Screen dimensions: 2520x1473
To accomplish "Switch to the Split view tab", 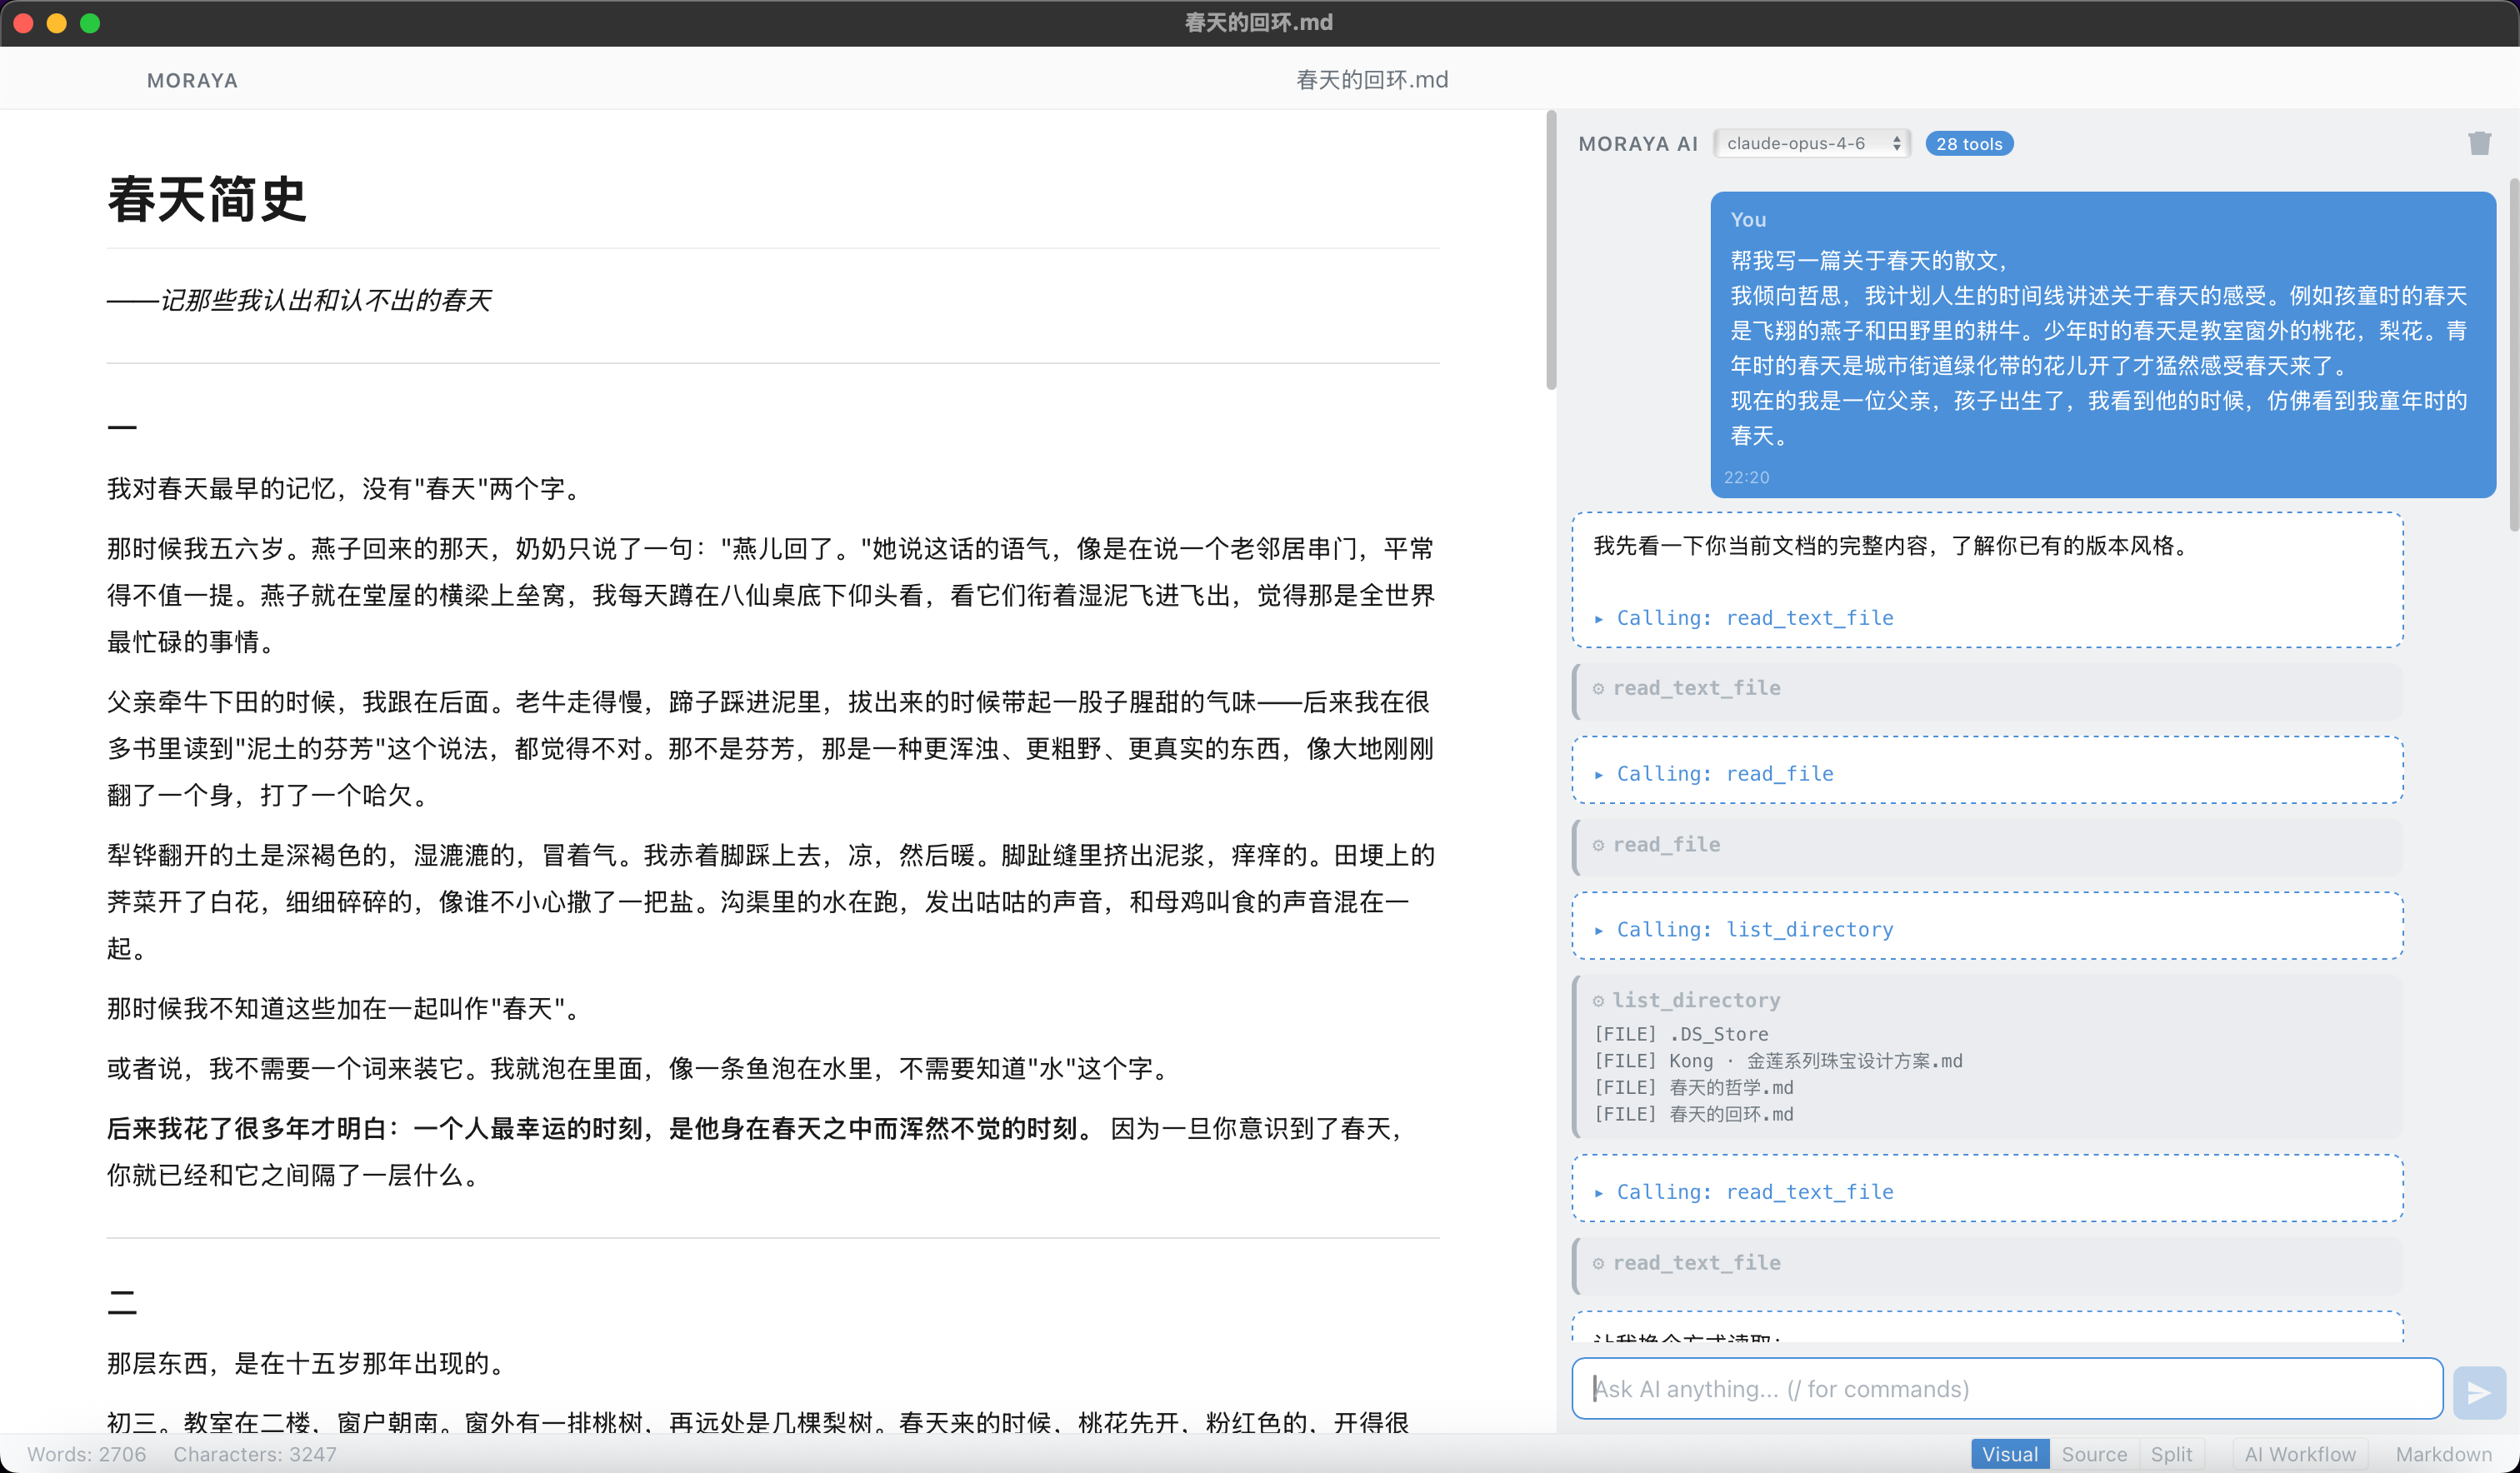I will tap(2171, 1454).
